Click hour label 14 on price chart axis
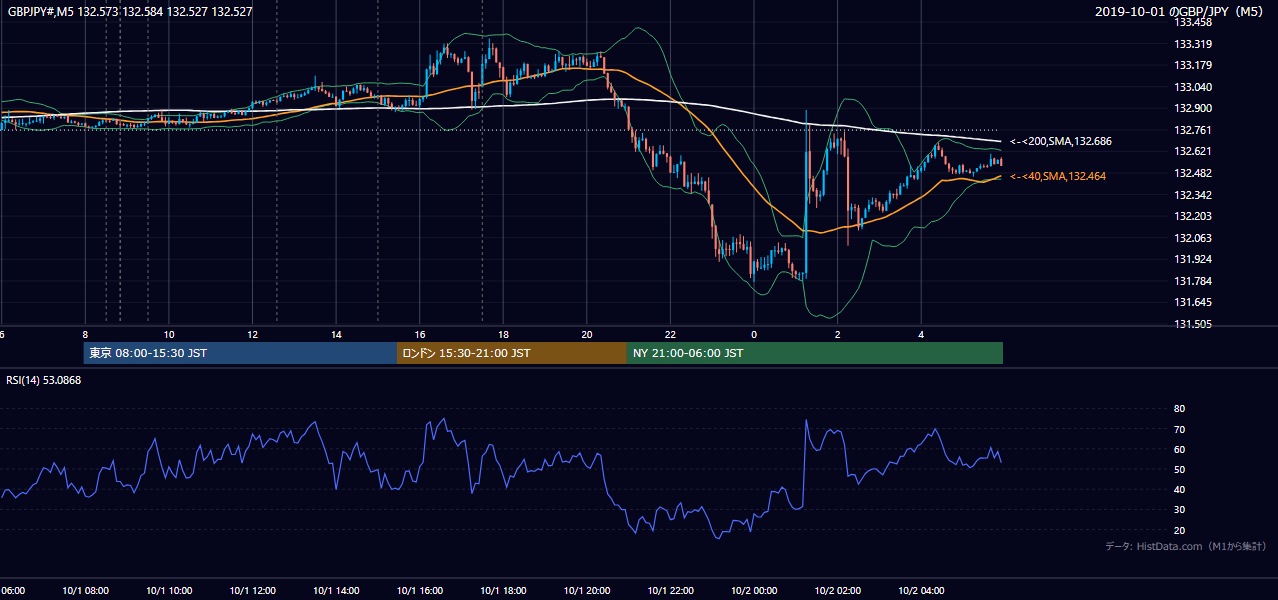Image resolution: width=1278 pixels, height=600 pixels. click(x=337, y=334)
